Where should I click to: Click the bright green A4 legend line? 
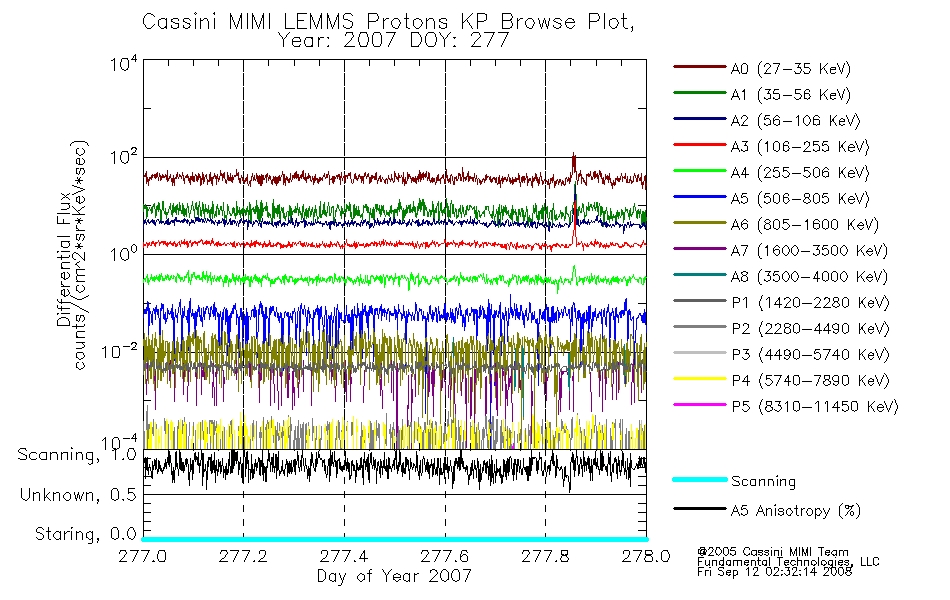click(700, 171)
